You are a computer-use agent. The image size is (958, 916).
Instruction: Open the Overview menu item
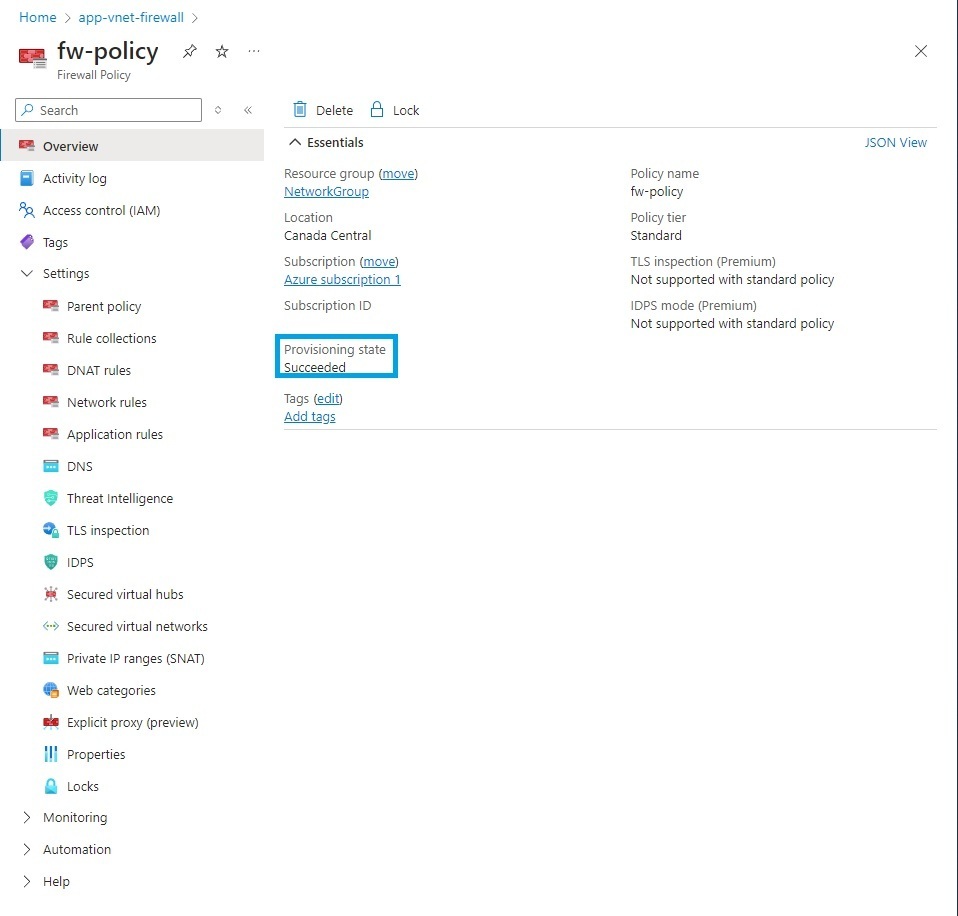point(132,146)
